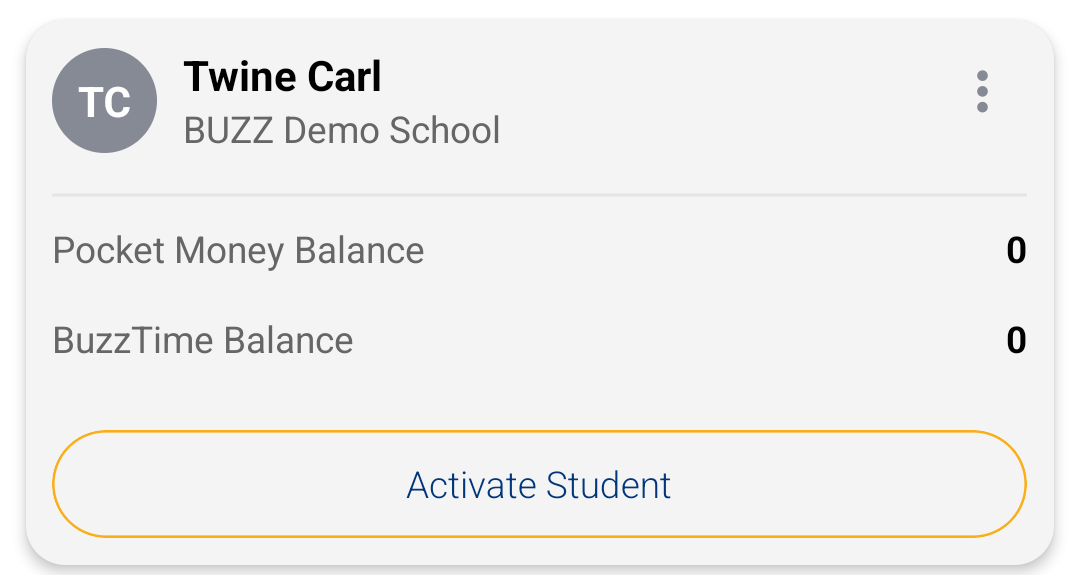Click the vertical ellipsis beside student name

click(x=982, y=92)
